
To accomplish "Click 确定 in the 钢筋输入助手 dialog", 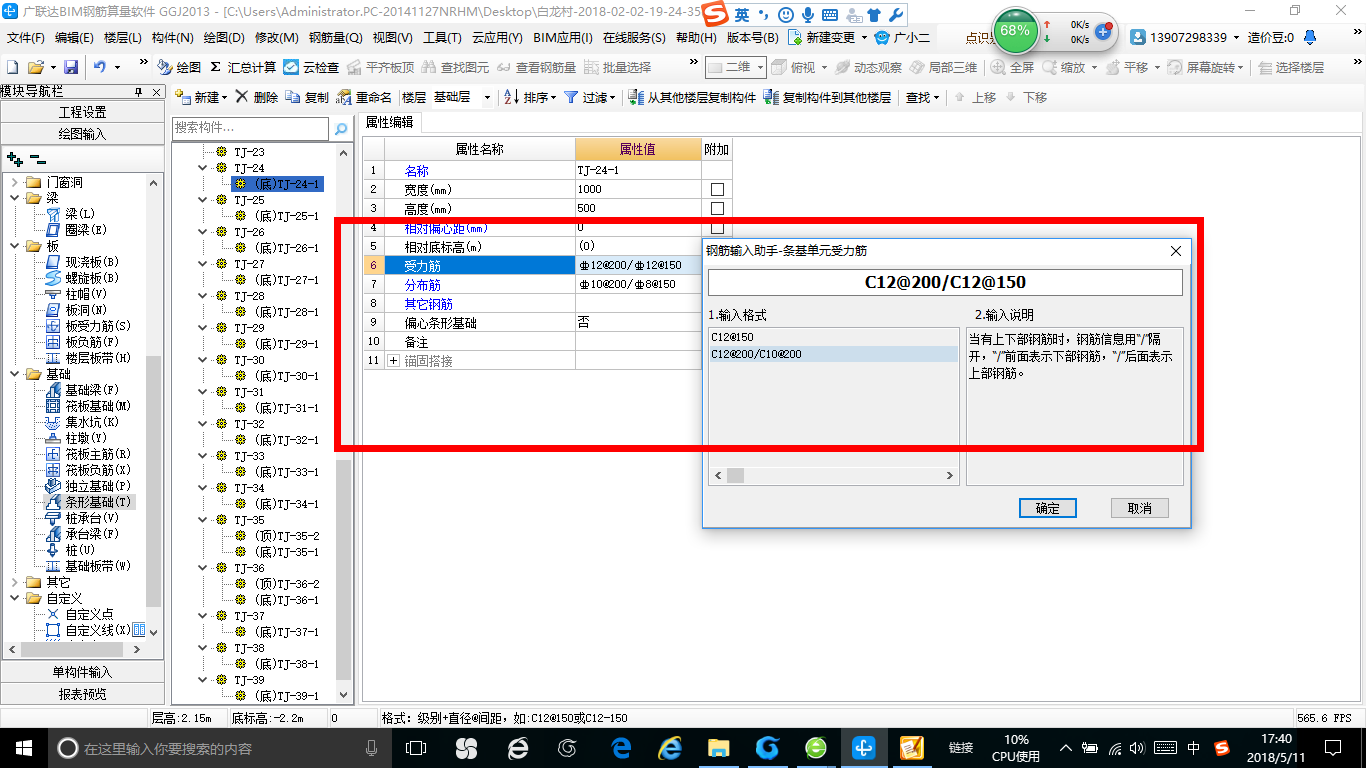I will click(1047, 508).
